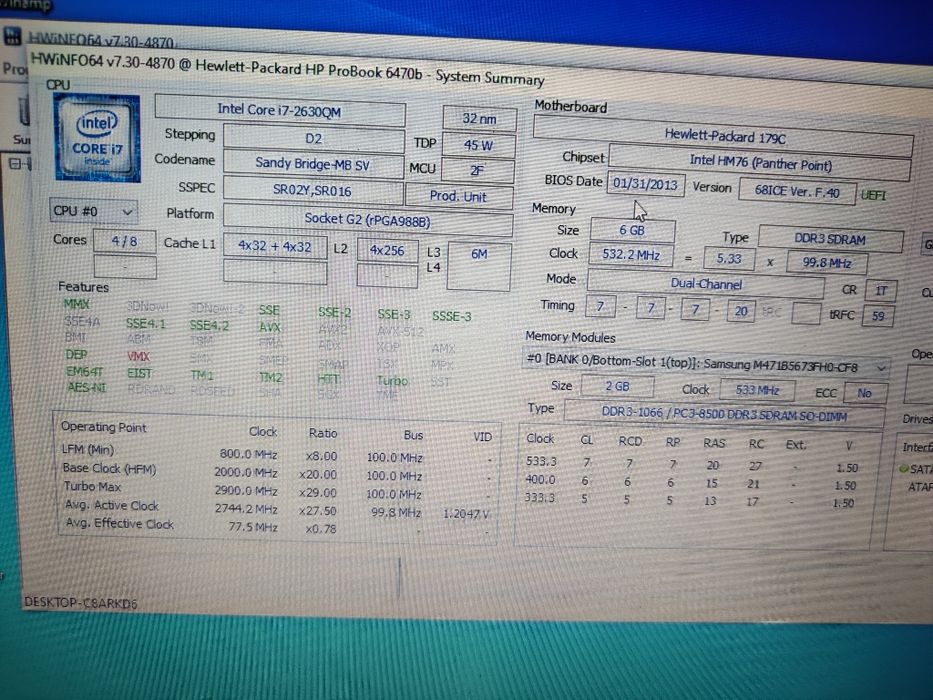The image size is (933, 700).
Task: Click the HWiNFO64 app icon in background title bar
Action: (12, 36)
